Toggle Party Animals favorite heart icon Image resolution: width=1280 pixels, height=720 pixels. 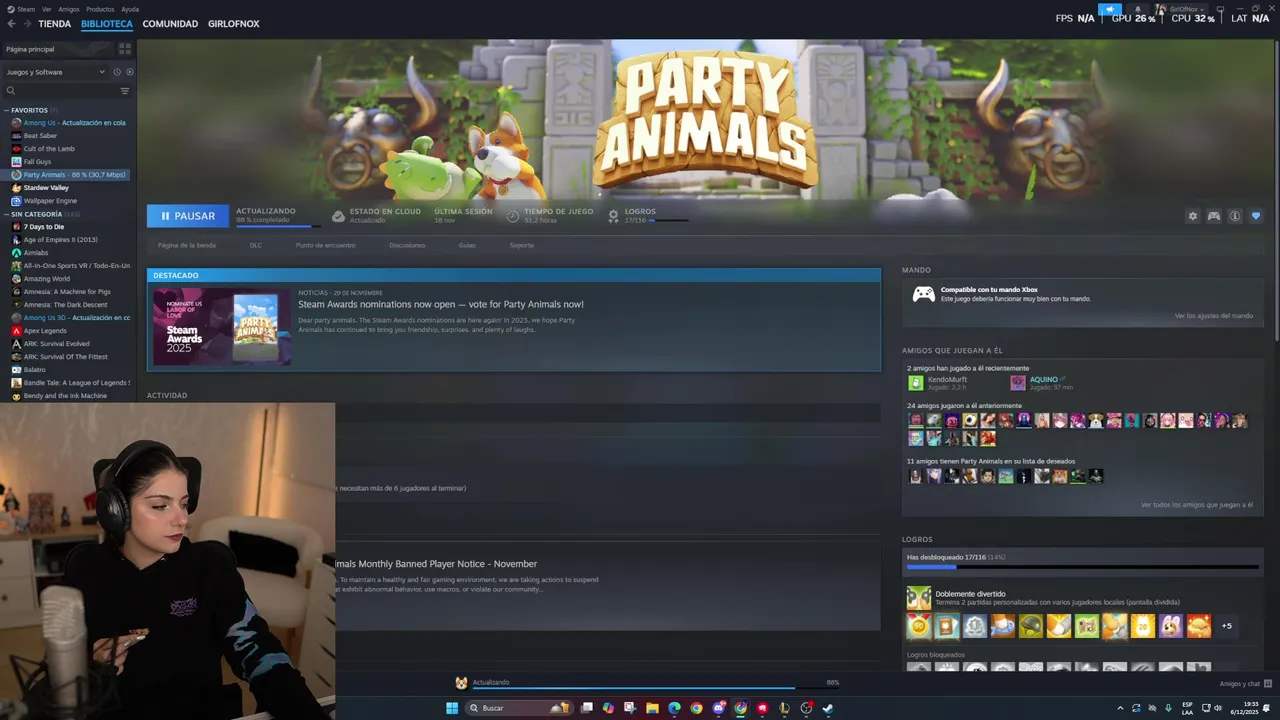coord(1256,216)
